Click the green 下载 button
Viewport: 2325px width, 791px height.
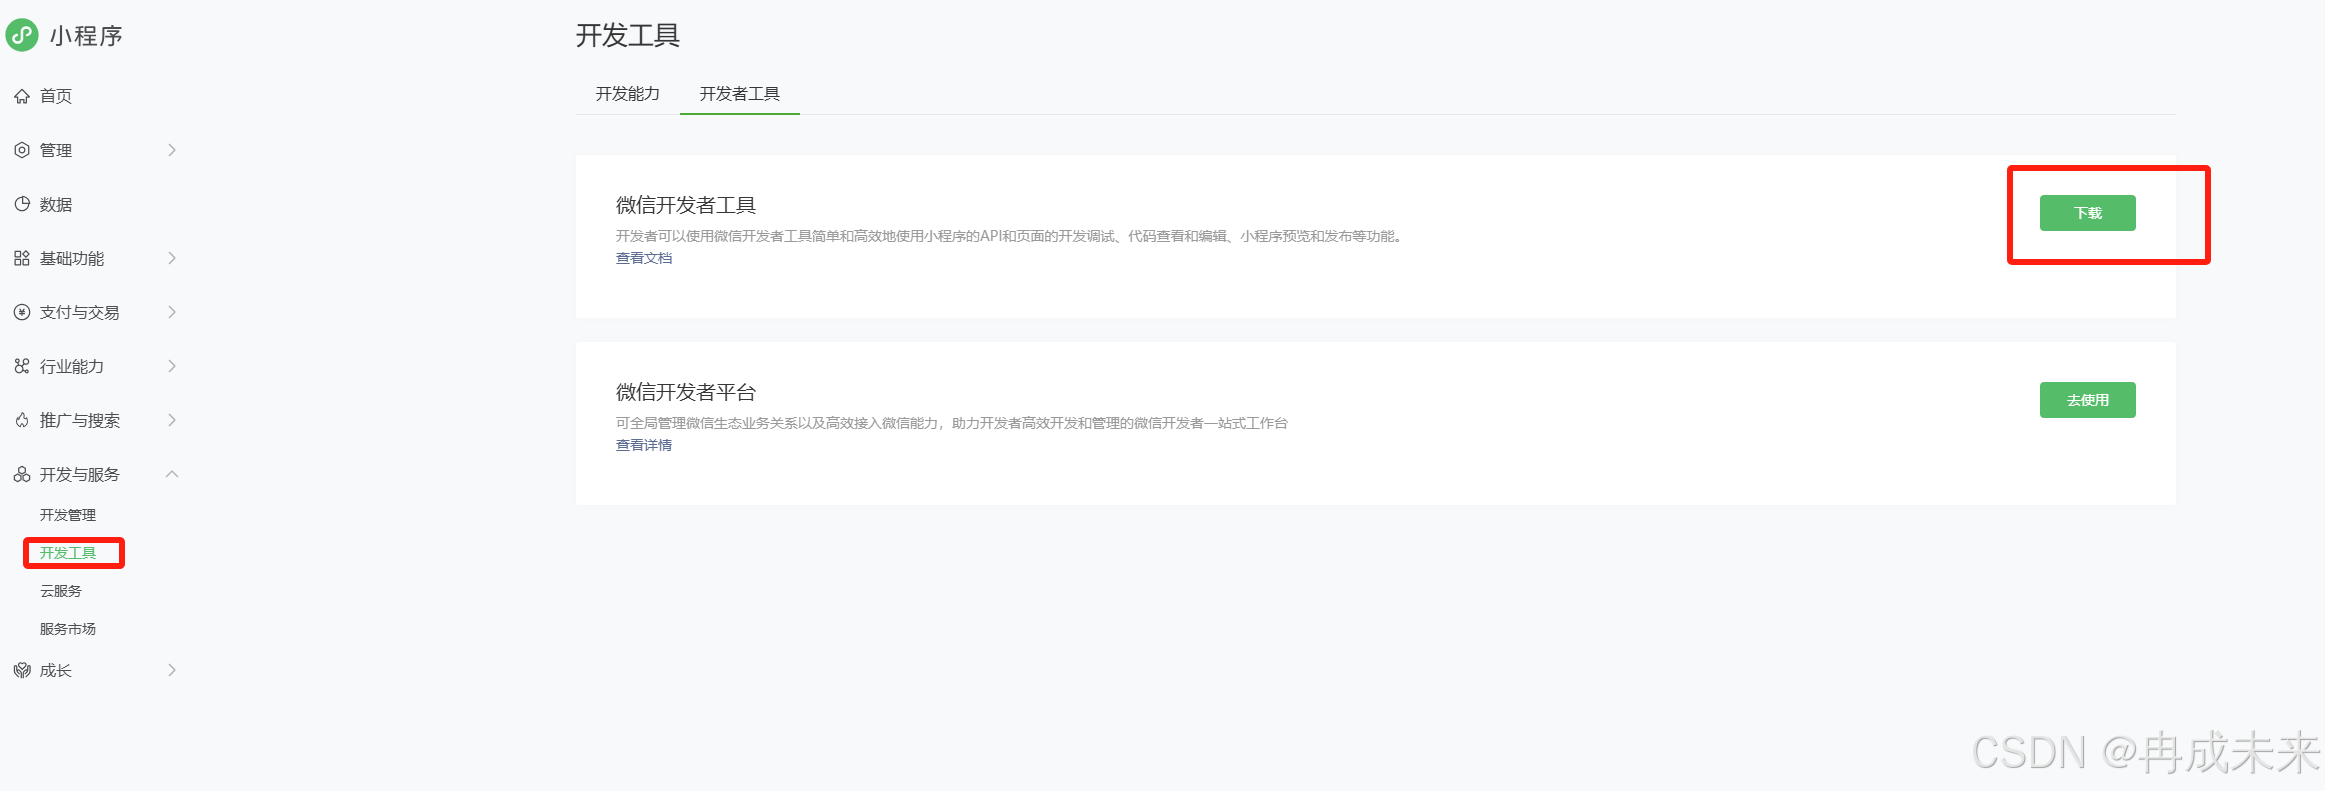point(2087,213)
